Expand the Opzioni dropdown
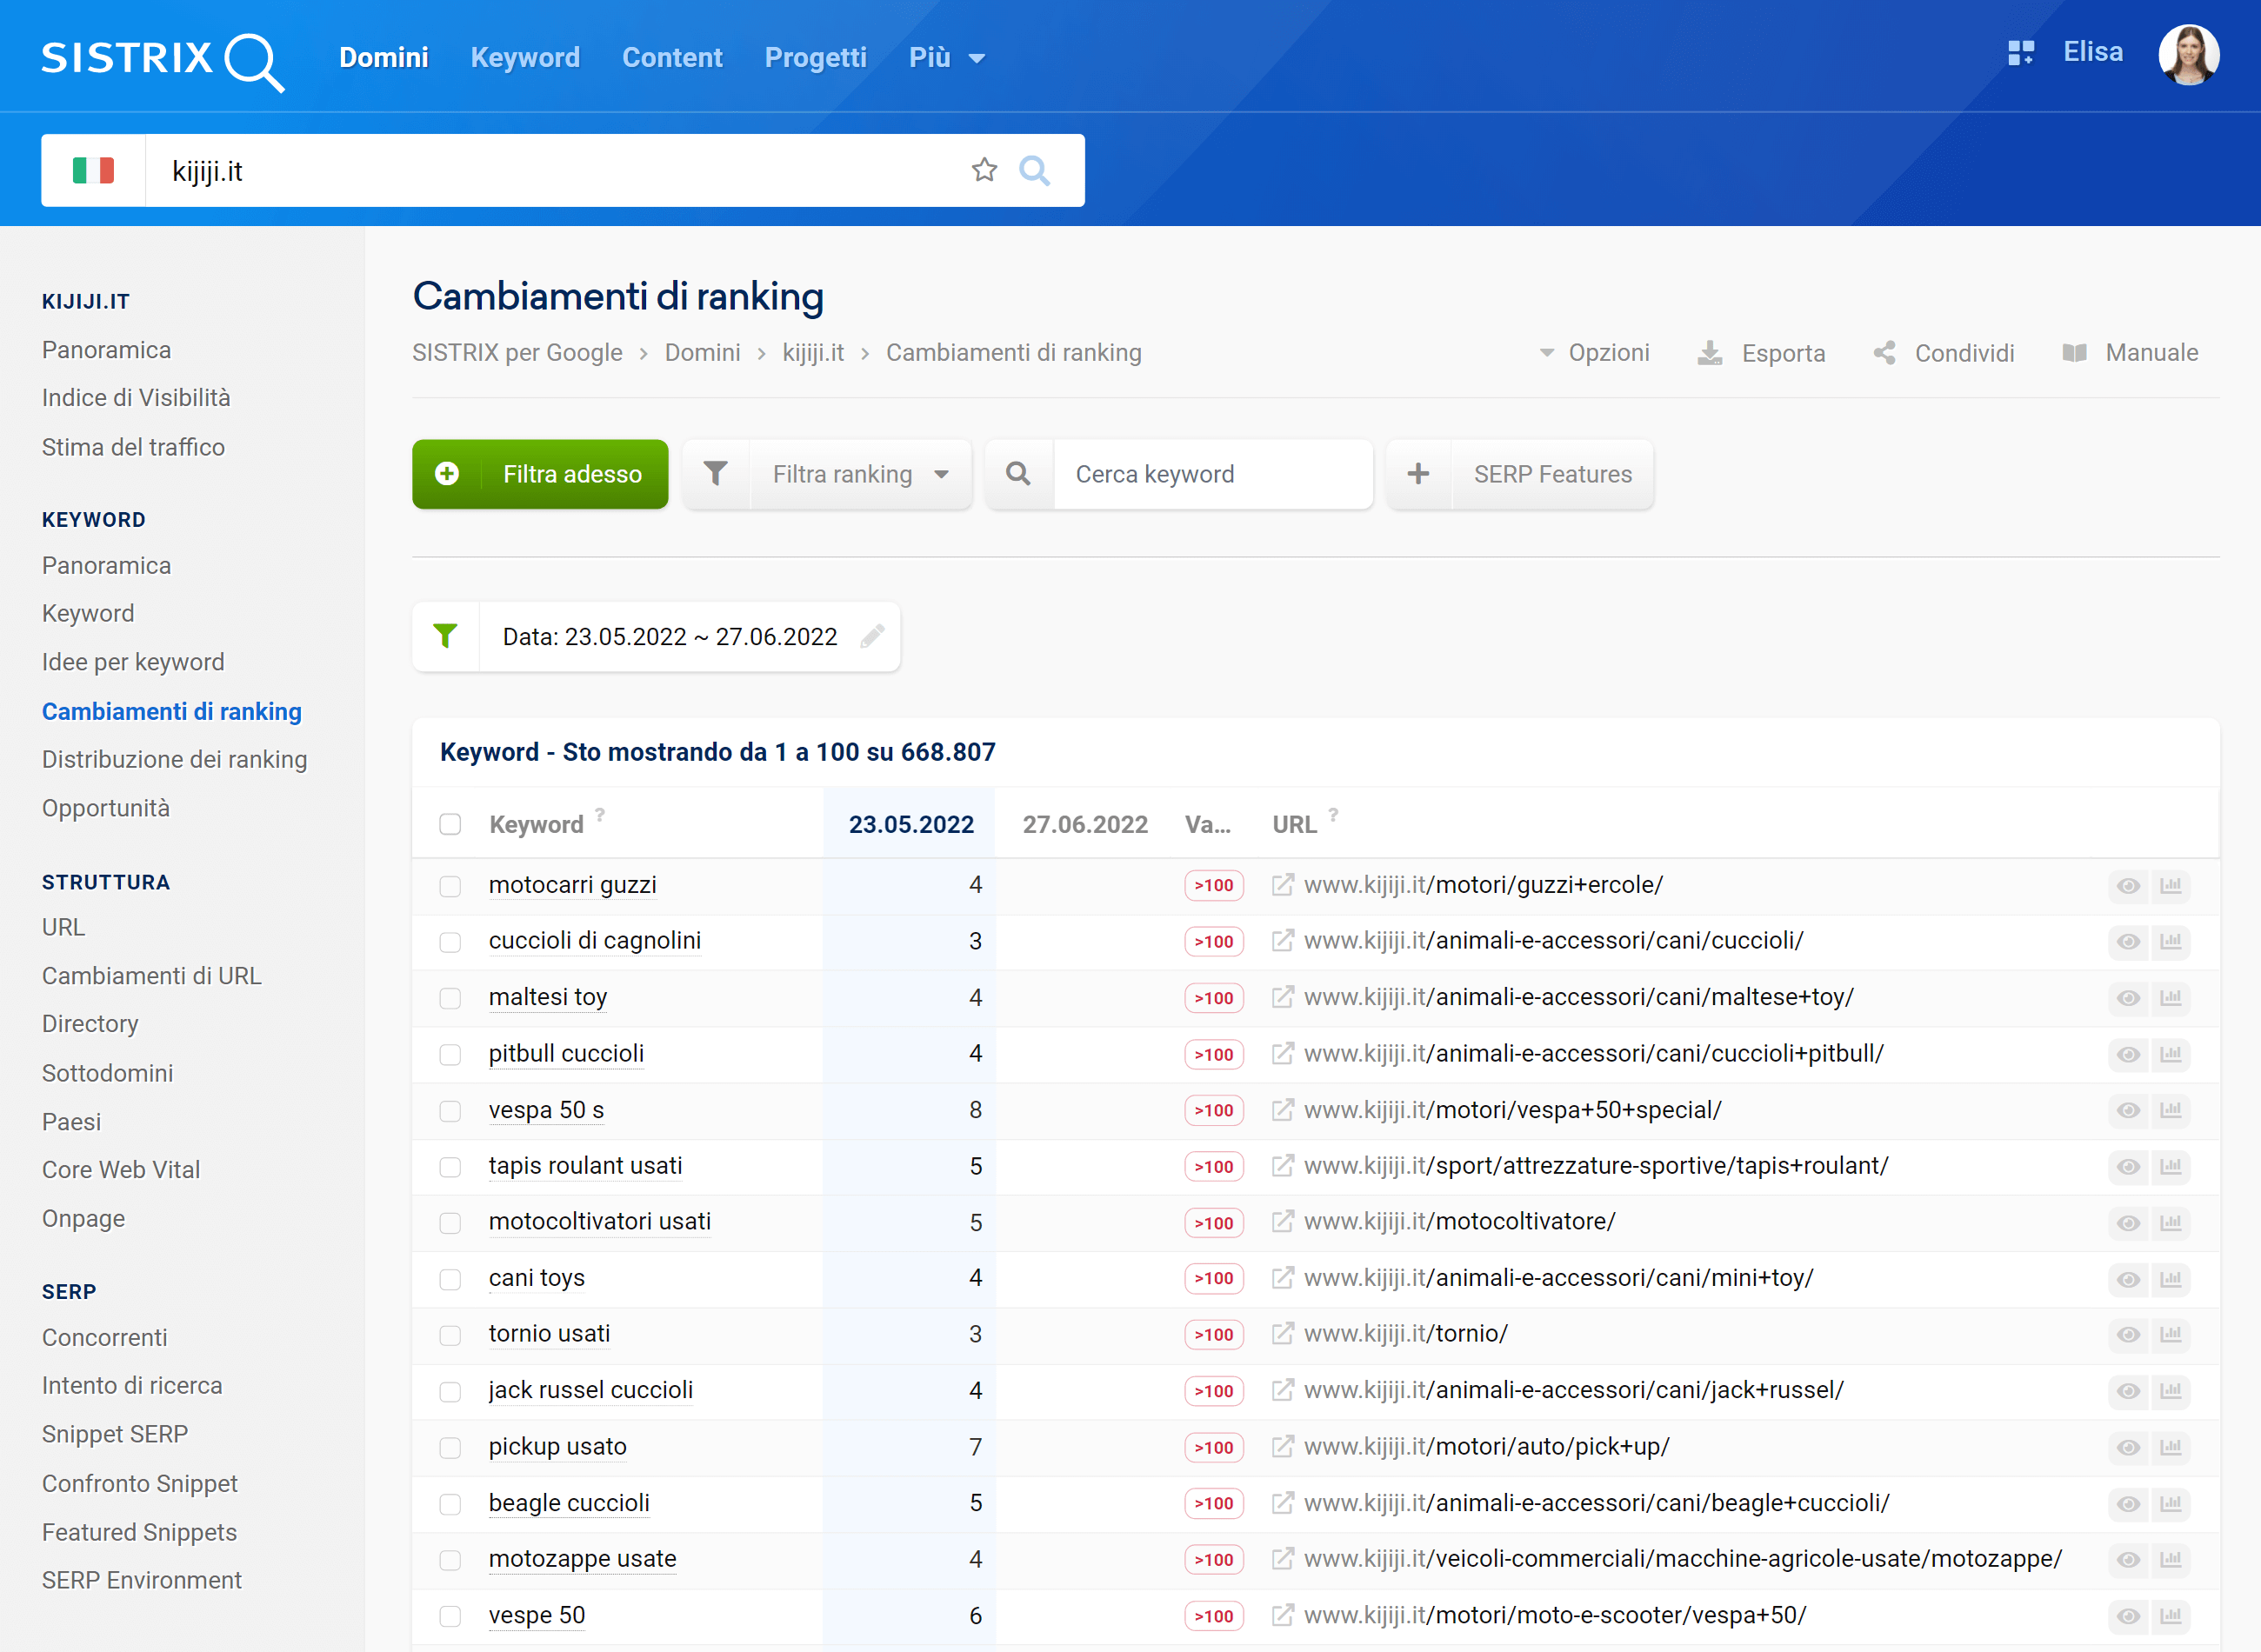The image size is (2261, 1652). [1595, 353]
